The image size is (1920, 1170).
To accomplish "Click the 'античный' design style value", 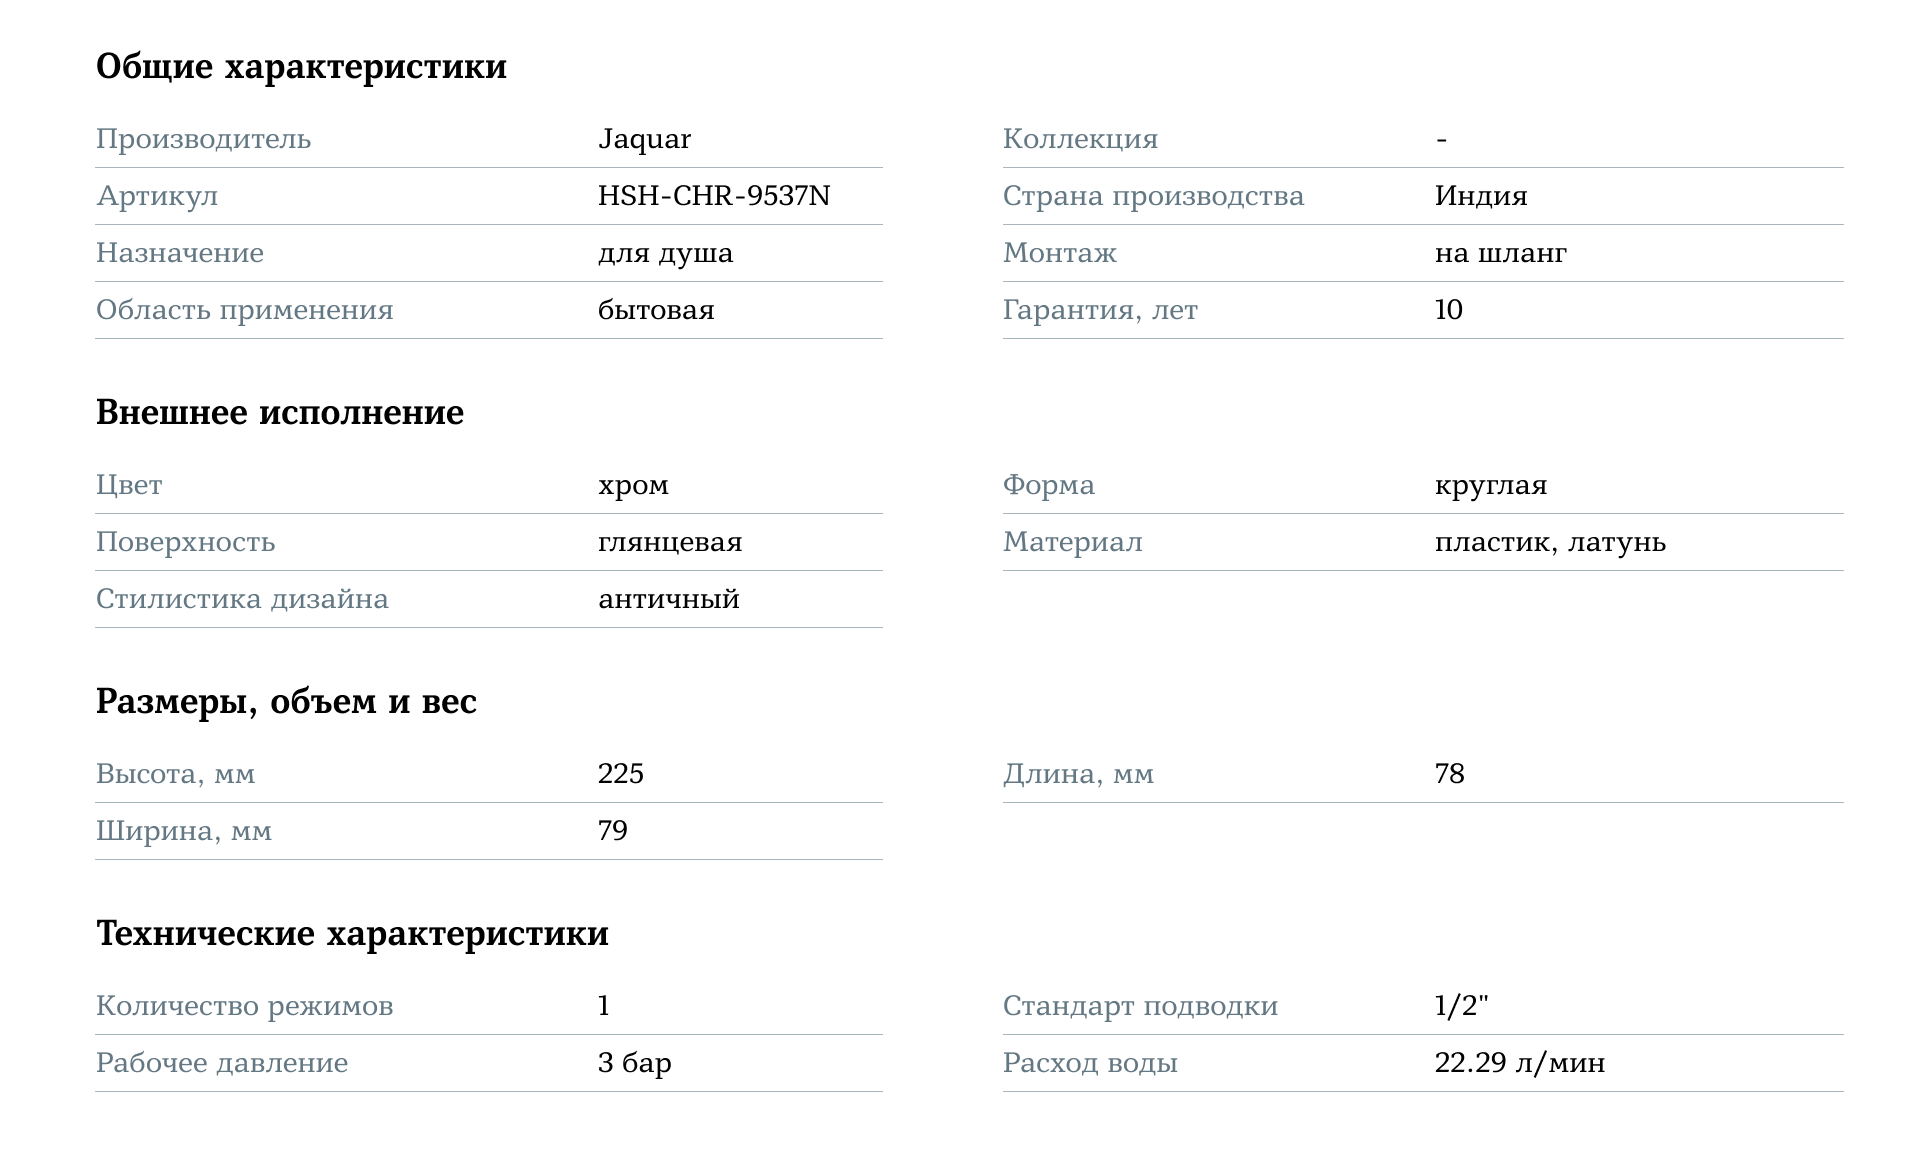I will click(668, 599).
